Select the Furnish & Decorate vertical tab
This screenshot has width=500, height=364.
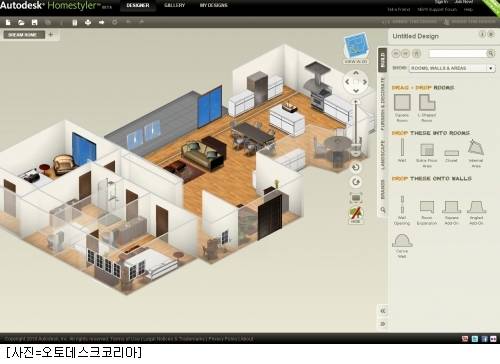382,104
